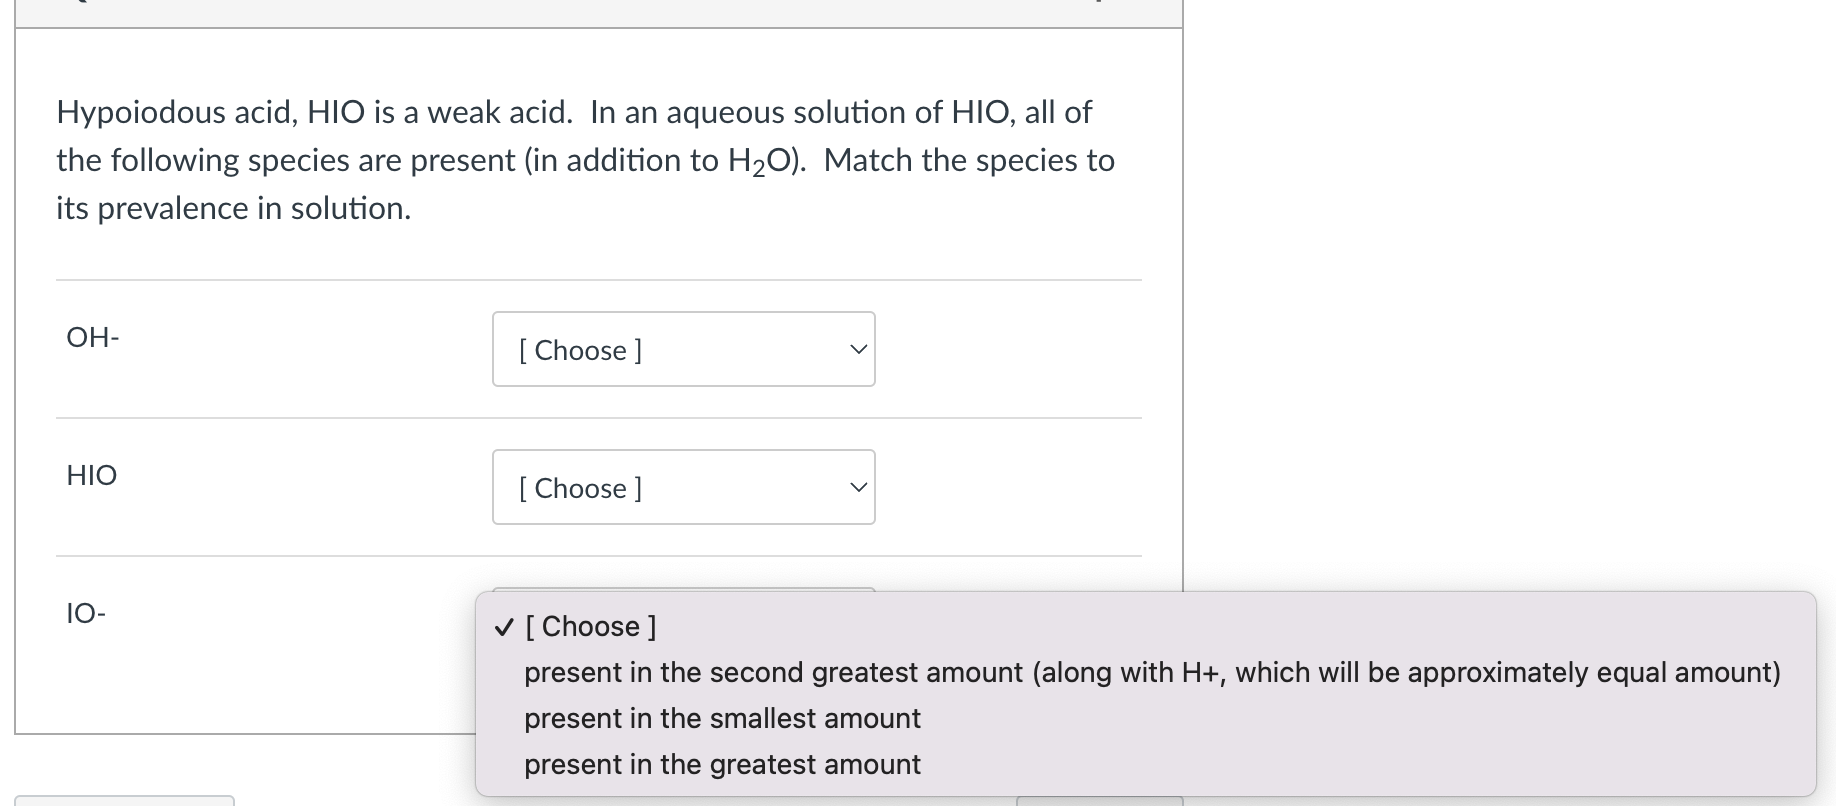The width and height of the screenshot is (1836, 806).
Task: Click the checkmark next to [Choose]
Action: point(503,627)
